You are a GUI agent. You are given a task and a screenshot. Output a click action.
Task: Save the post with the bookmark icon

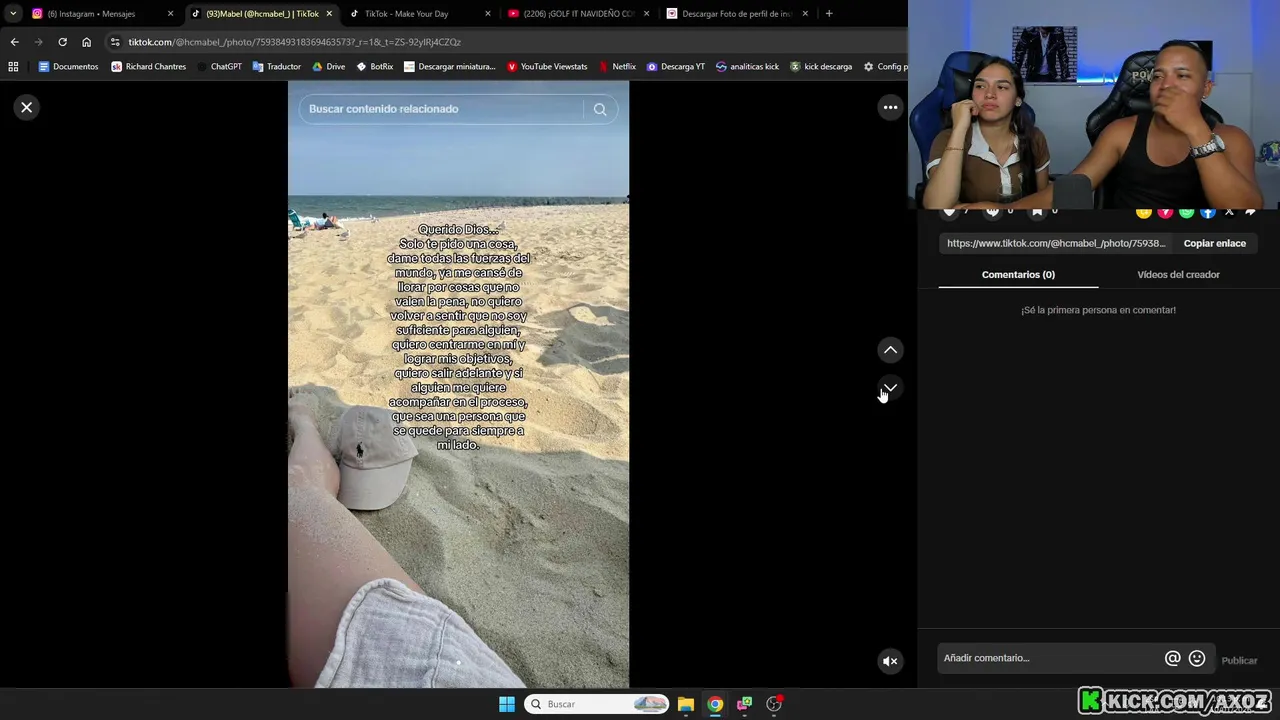[x=1037, y=211]
